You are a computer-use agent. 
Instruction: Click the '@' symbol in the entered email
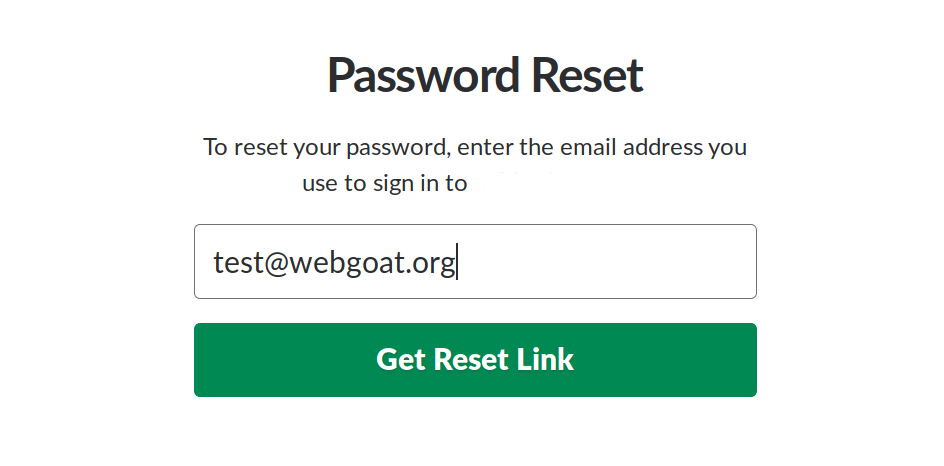click(x=275, y=264)
